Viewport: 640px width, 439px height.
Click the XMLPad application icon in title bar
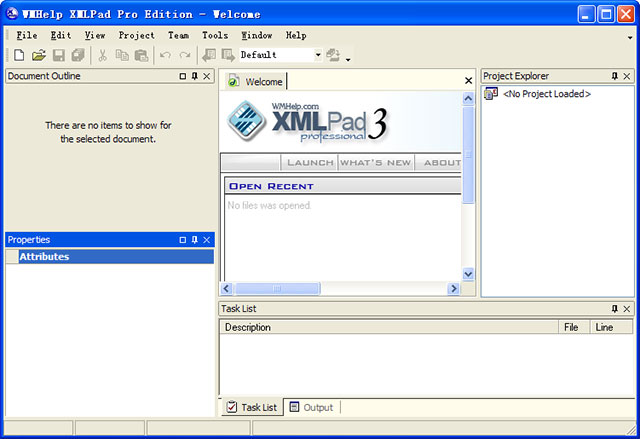pos(12,14)
